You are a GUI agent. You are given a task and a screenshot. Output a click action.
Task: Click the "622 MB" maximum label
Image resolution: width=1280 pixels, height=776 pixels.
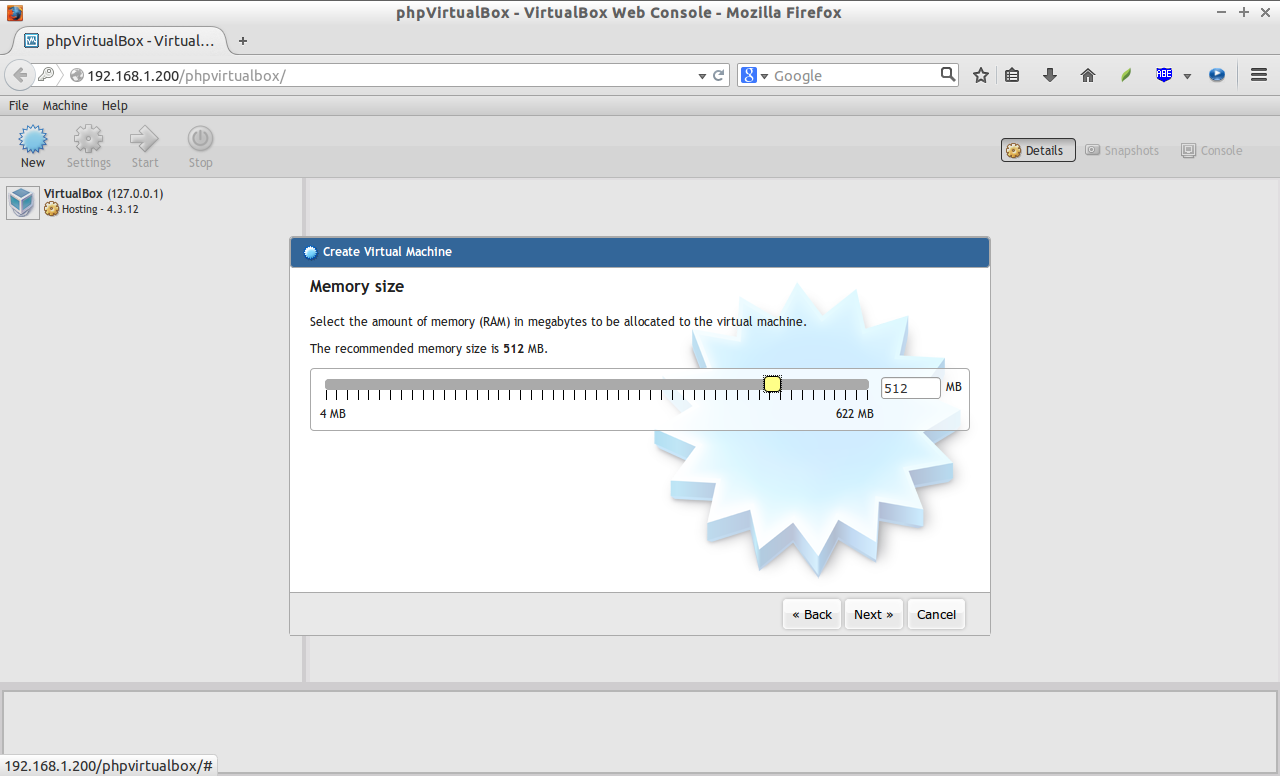pos(855,414)
